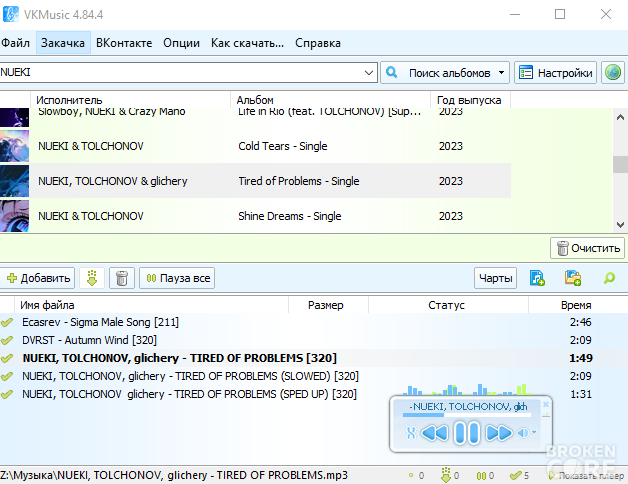This screenshot has height=484, width=628.
Task: Sort by the Альбом column header
Action: (331, 100)
